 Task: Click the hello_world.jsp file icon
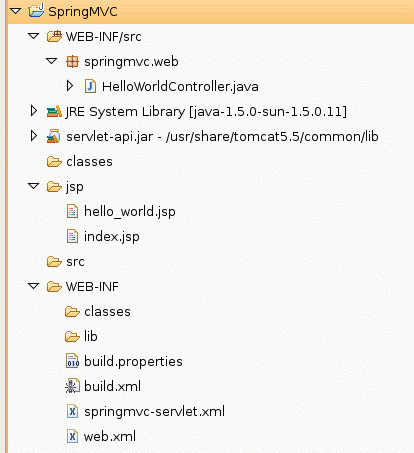72,211
